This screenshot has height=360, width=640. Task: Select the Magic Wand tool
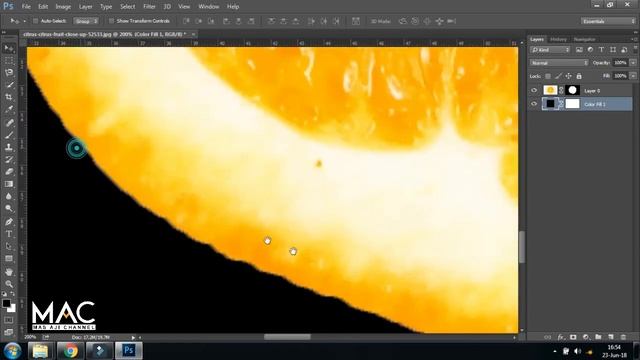(9, 85)
